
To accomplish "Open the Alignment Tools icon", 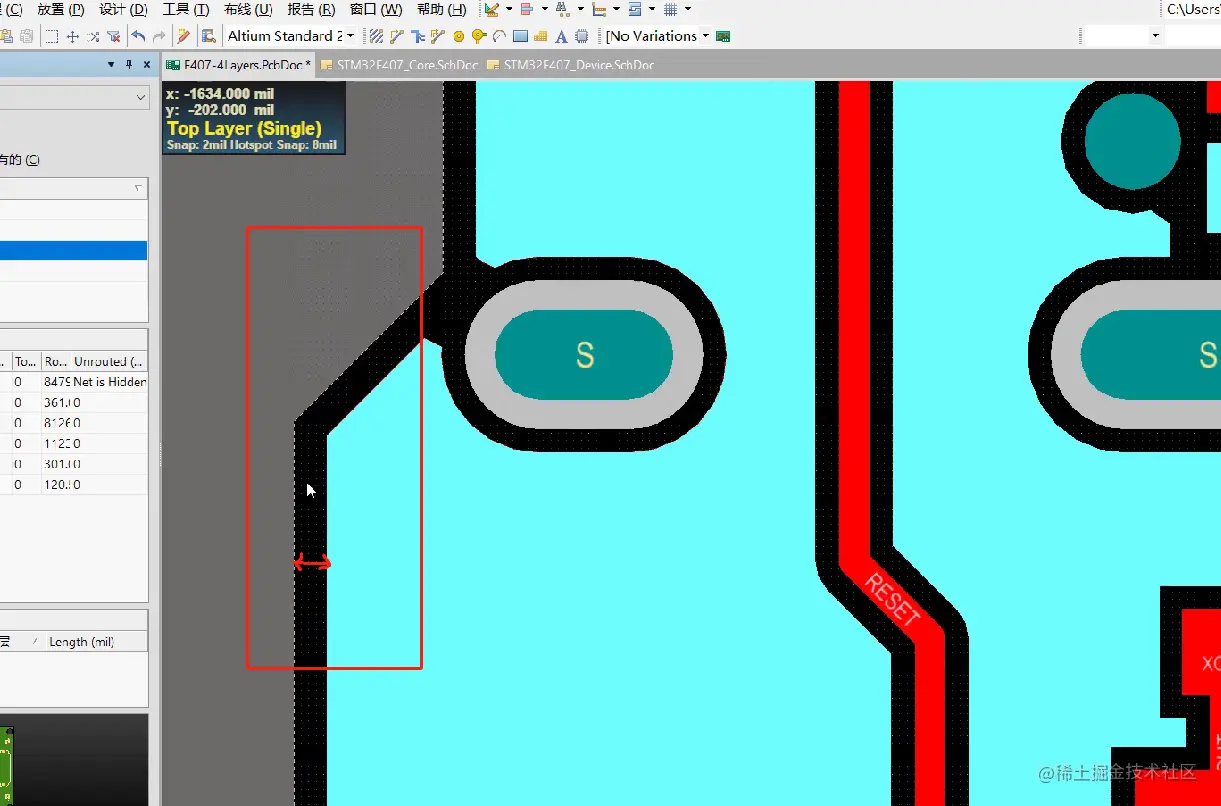I will pyautogui.click(x=526, y=9).
